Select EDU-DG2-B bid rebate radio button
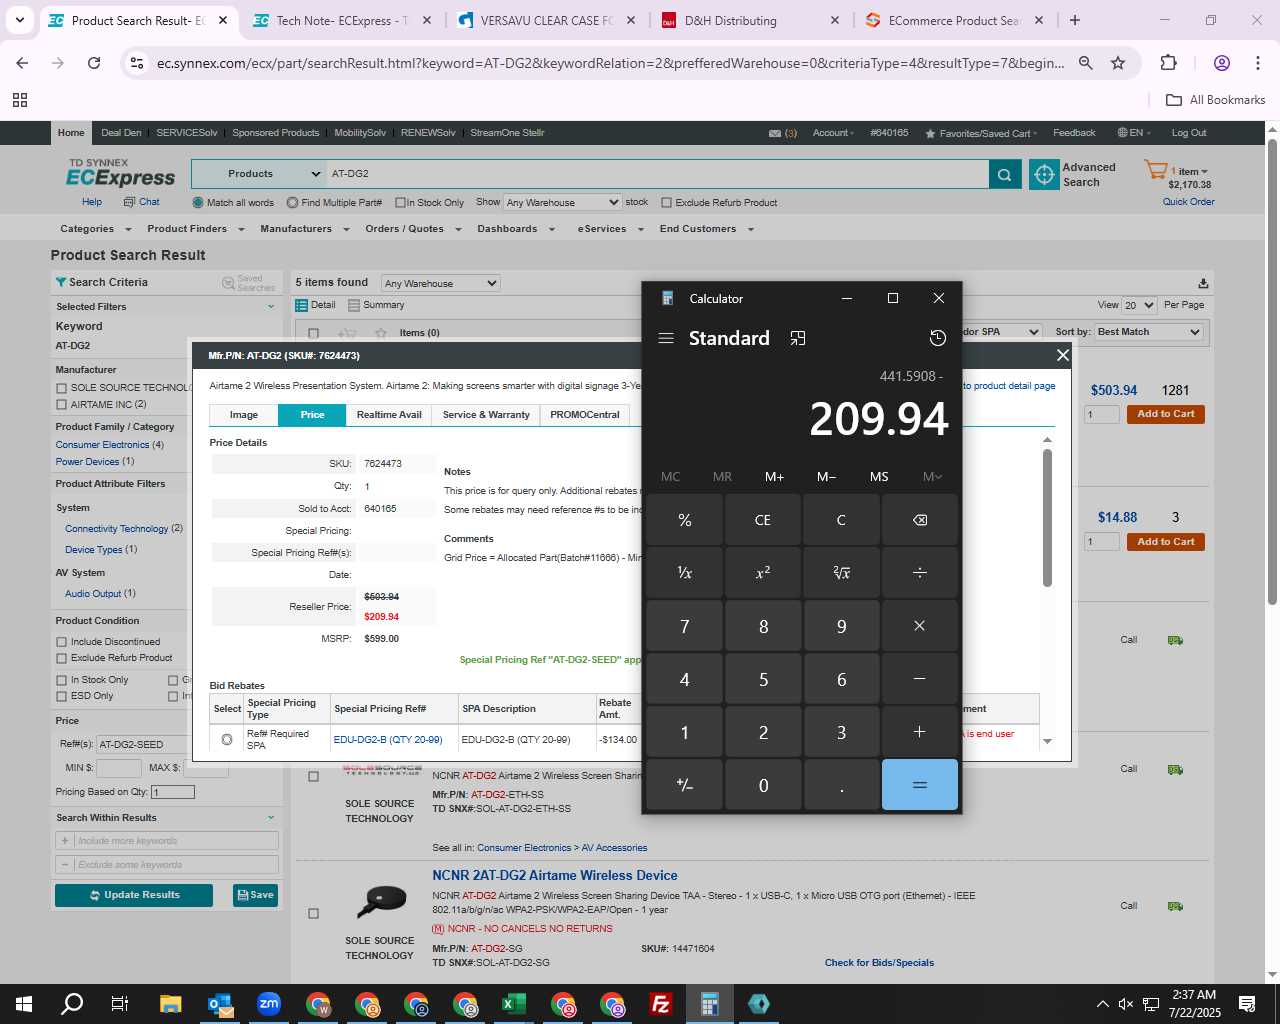 227,740
